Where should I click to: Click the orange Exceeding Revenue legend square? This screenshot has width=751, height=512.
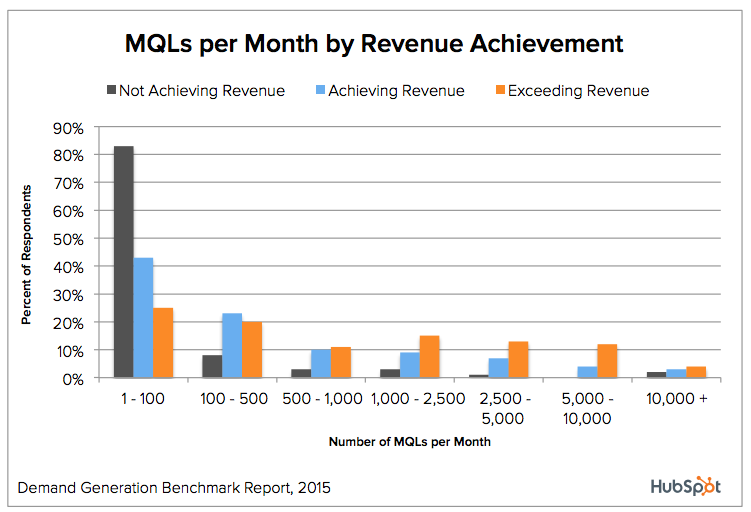click(498, 91)
